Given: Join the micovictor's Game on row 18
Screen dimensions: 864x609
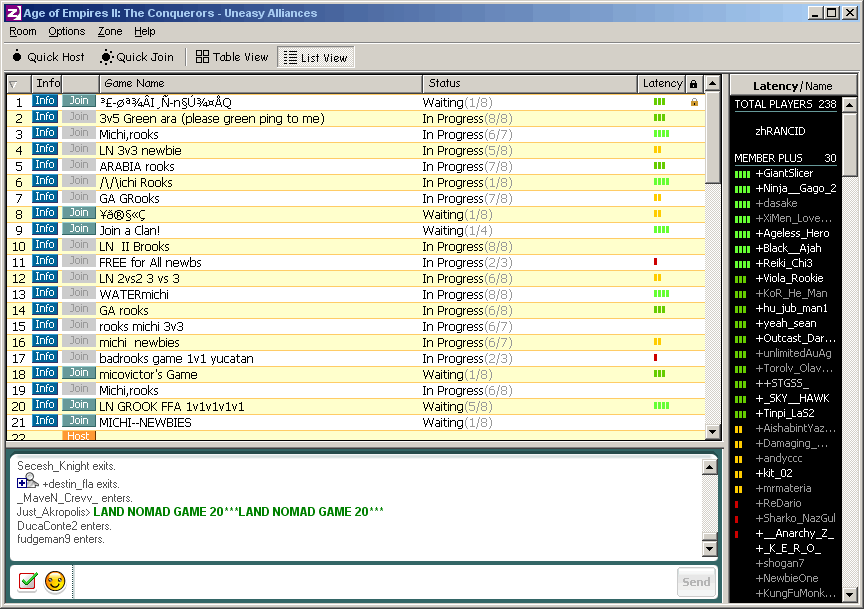Looking at the screenshot, I should click(x=79, y=373).
